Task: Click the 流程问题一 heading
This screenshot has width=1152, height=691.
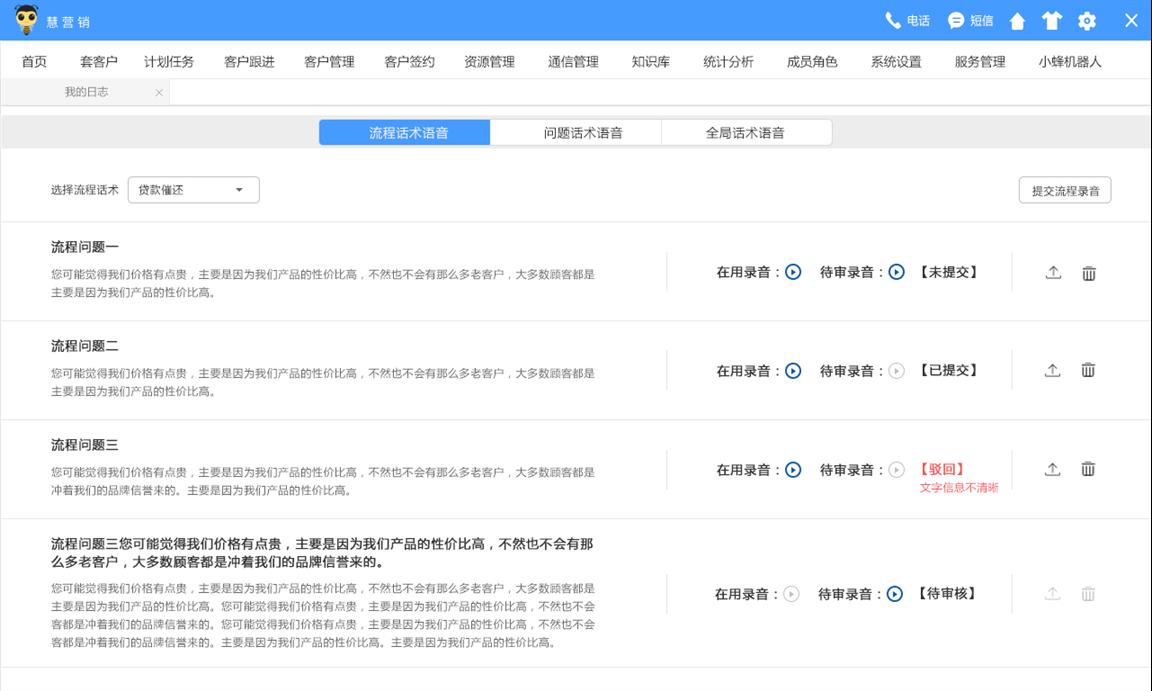Action: pos(84,247)
